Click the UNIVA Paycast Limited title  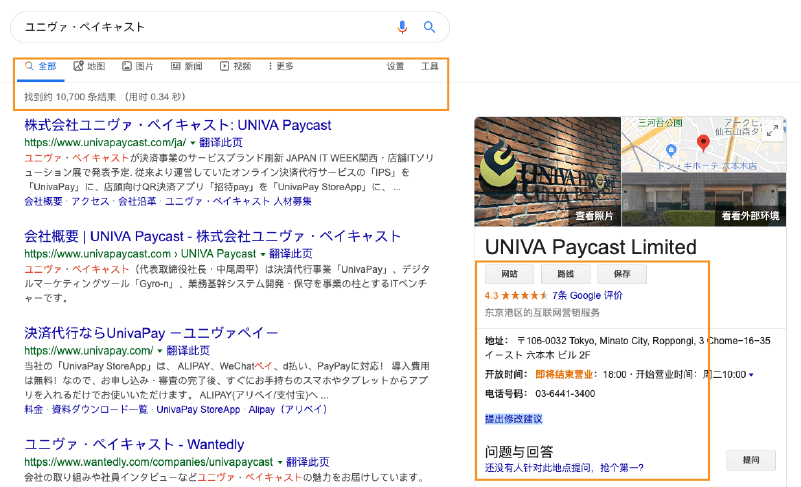(x=591, y=247)
